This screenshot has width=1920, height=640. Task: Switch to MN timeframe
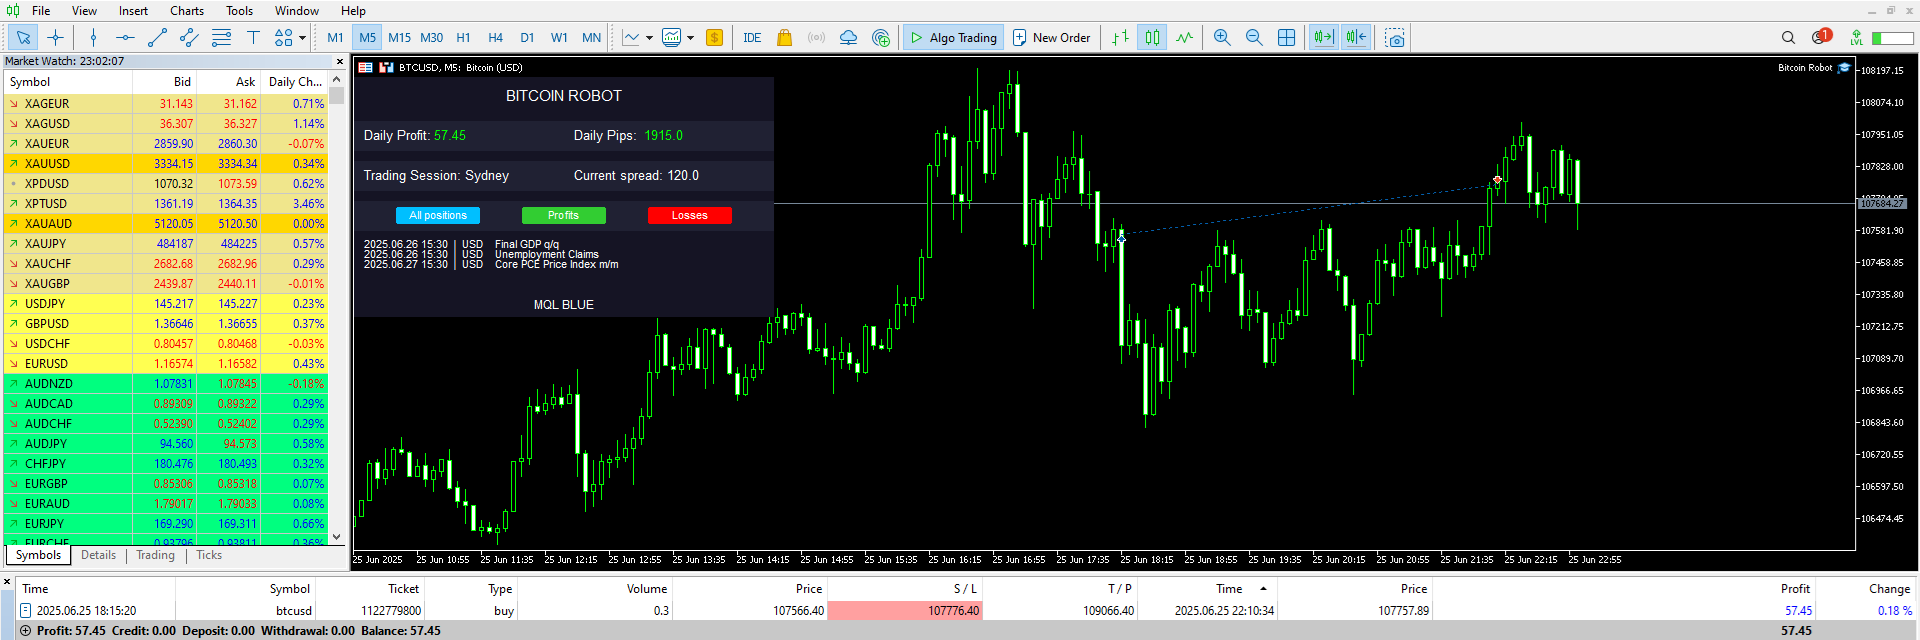pos(591,38)
